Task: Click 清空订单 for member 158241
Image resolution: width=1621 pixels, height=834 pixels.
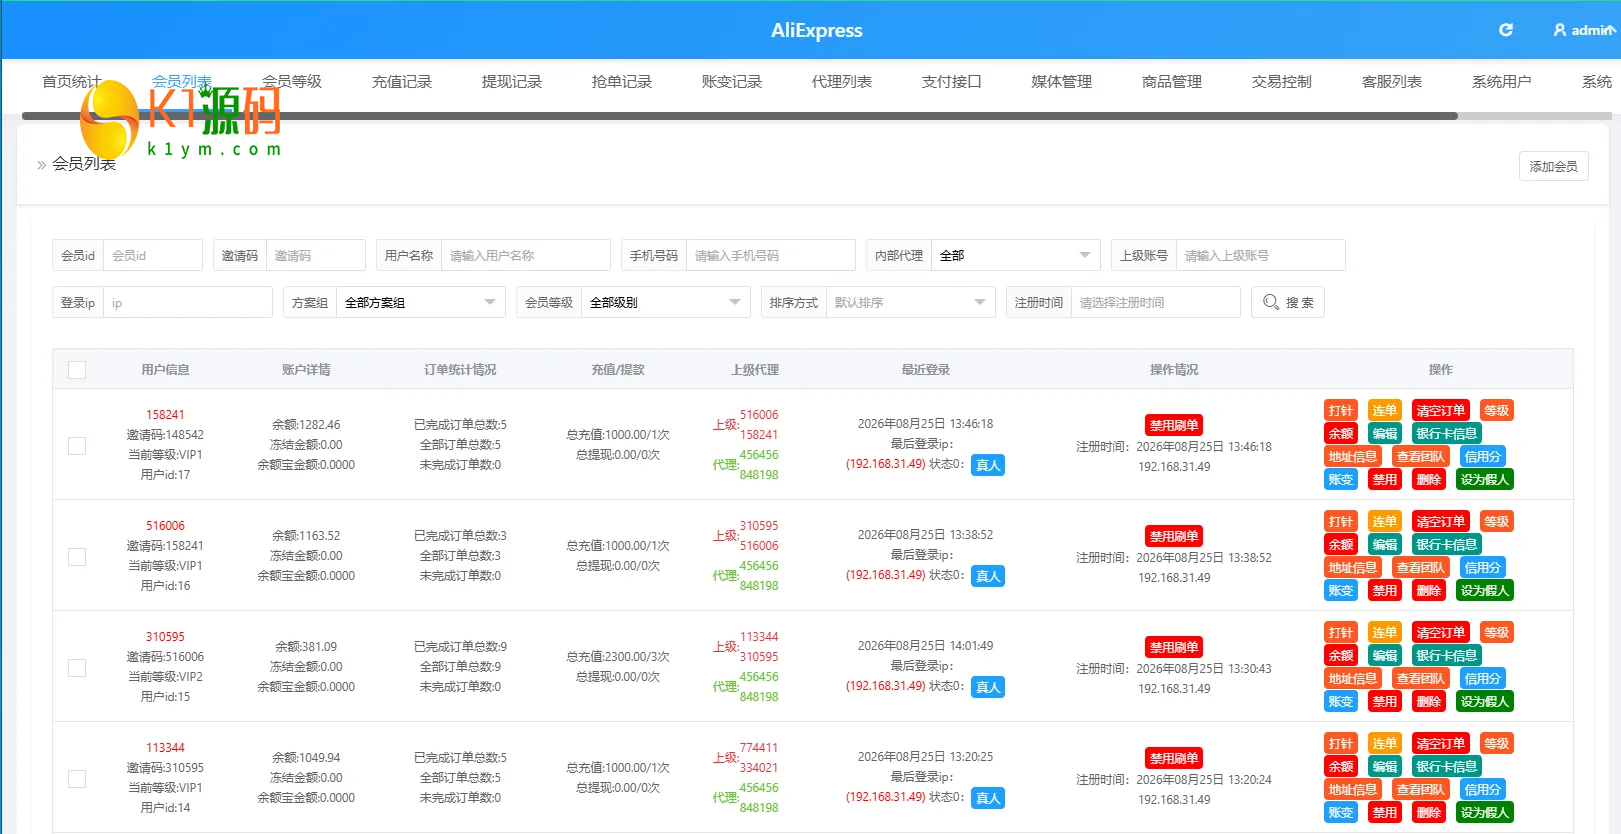Action: (1441, 411)
